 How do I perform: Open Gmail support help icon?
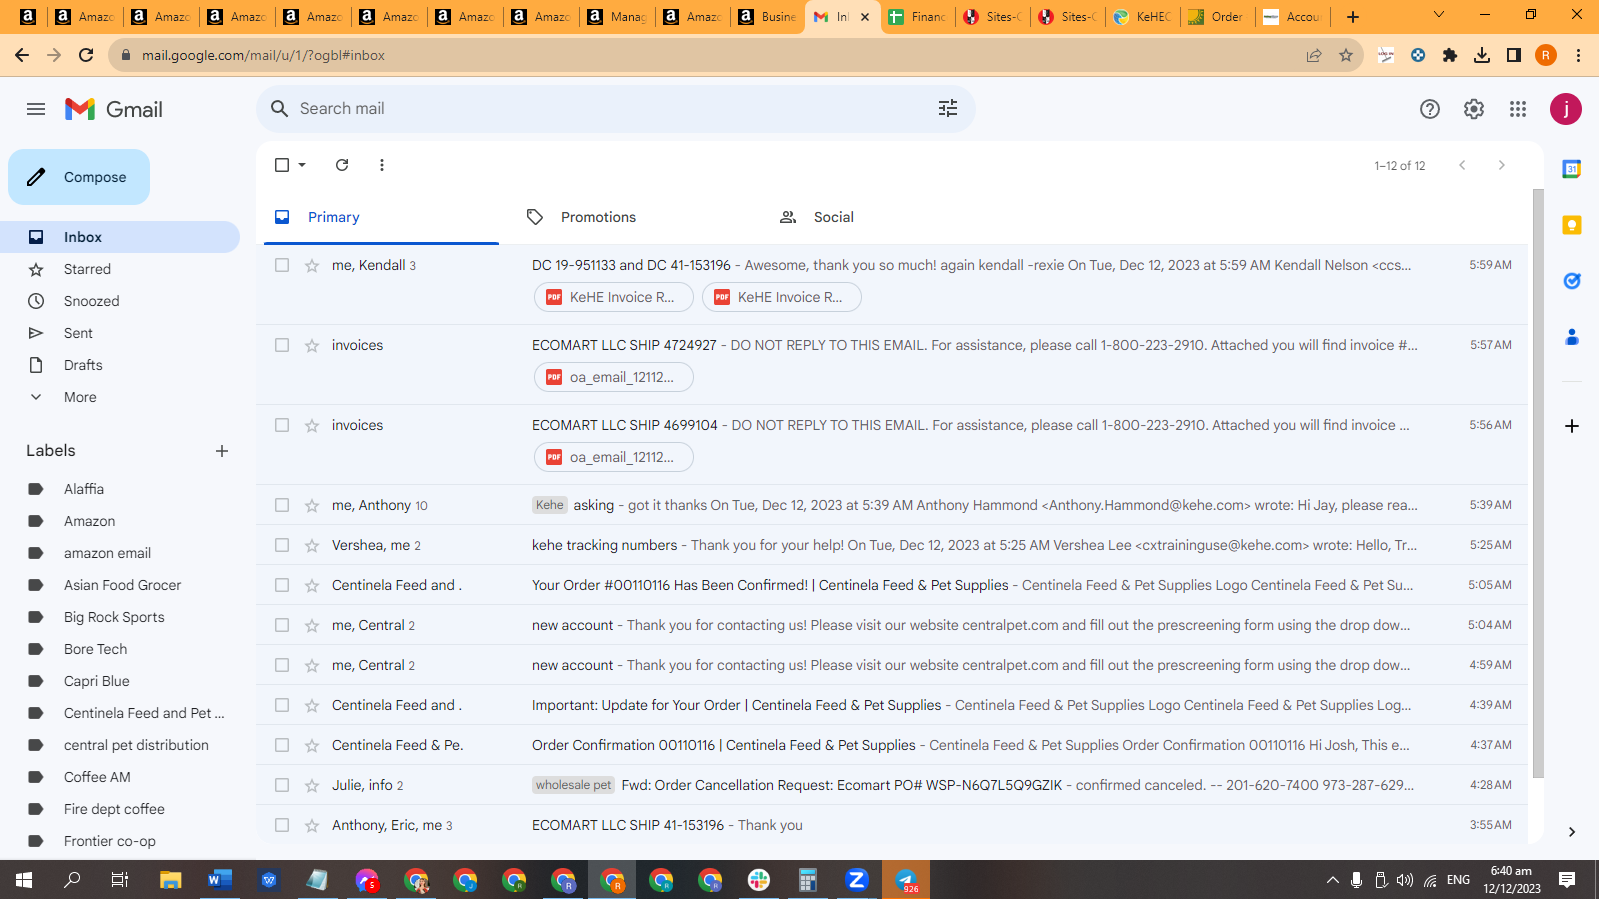click(1430, 109)
